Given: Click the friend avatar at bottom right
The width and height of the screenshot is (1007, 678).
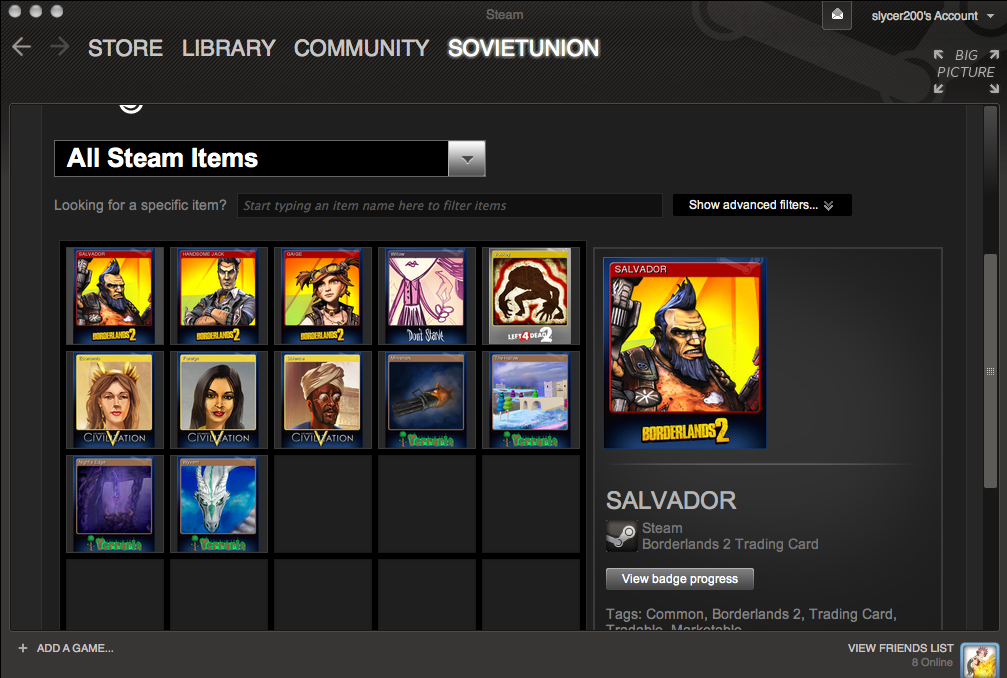Looking at the screenshot, I should tap(979, 660).
